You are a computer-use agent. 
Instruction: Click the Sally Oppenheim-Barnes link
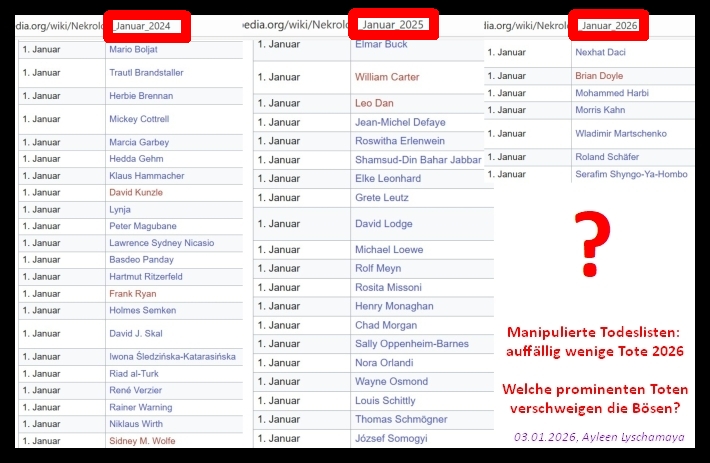(411, 344)
